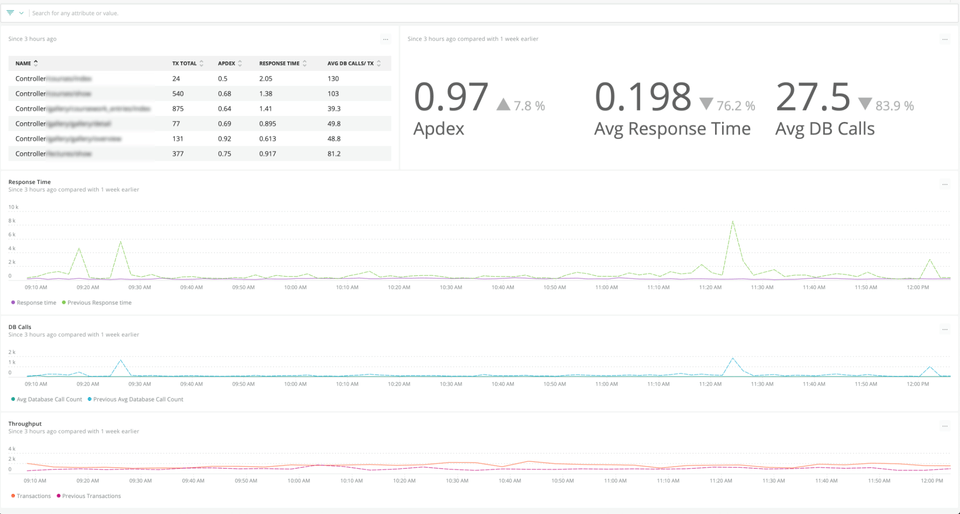960x514 pixels.
Task: Toggle the Avg Database Call Count legend series
Action: click(47, 399)
